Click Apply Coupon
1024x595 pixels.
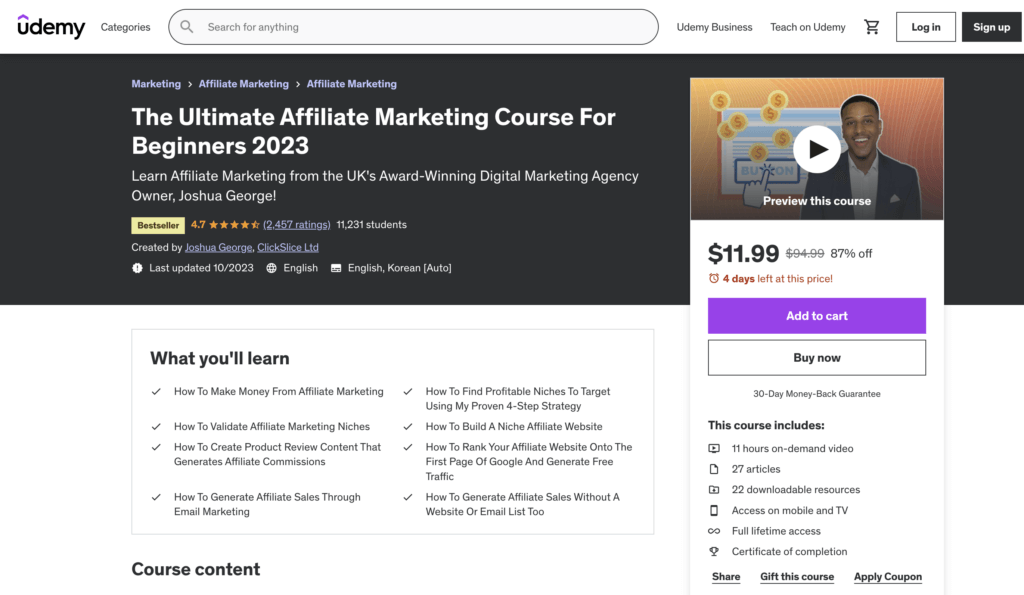click(887, 576)
